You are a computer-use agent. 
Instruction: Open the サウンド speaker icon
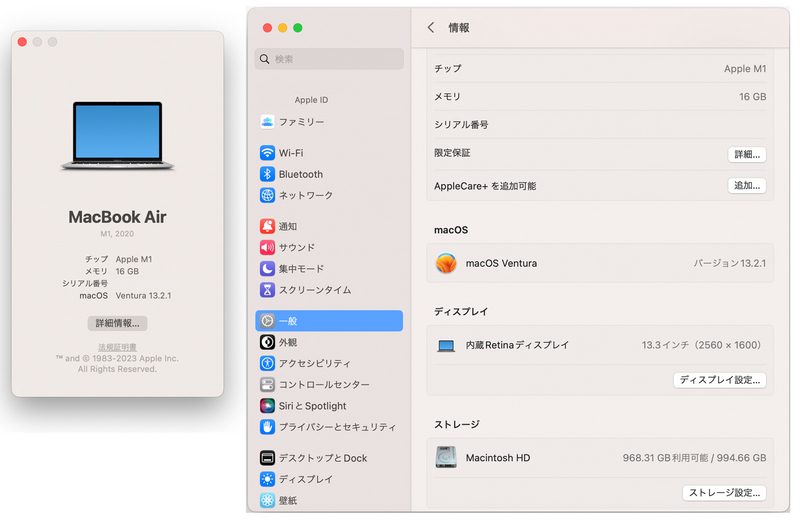click(267, 248)
